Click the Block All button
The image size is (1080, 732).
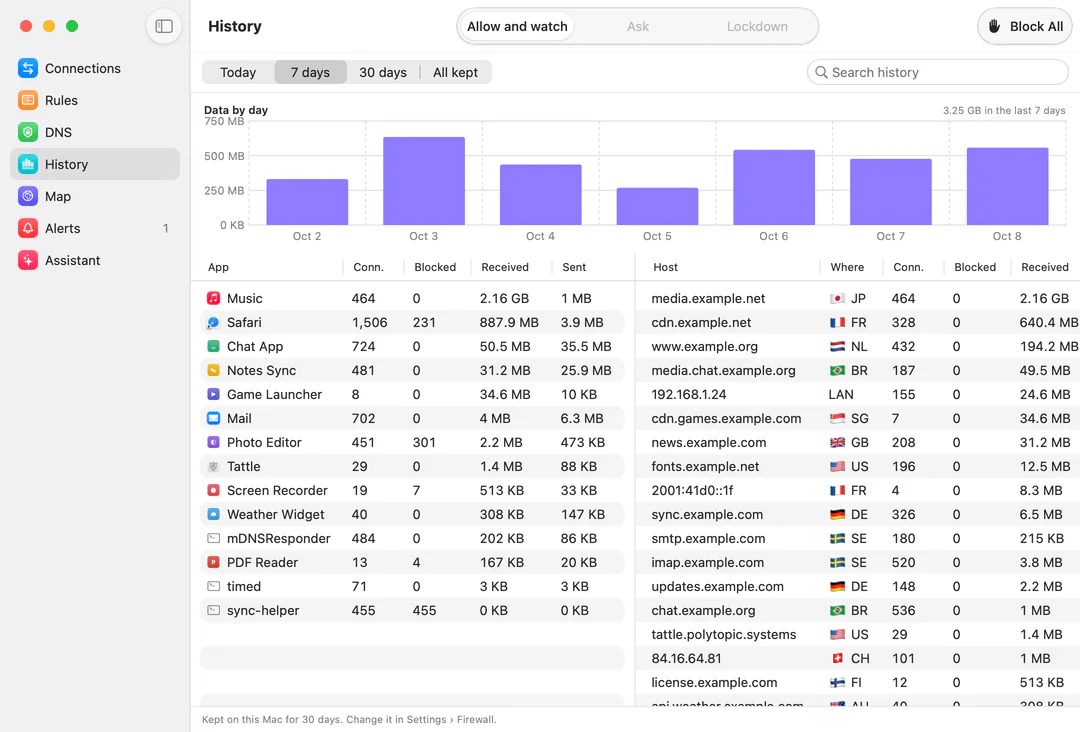(x=1025, y=26)
